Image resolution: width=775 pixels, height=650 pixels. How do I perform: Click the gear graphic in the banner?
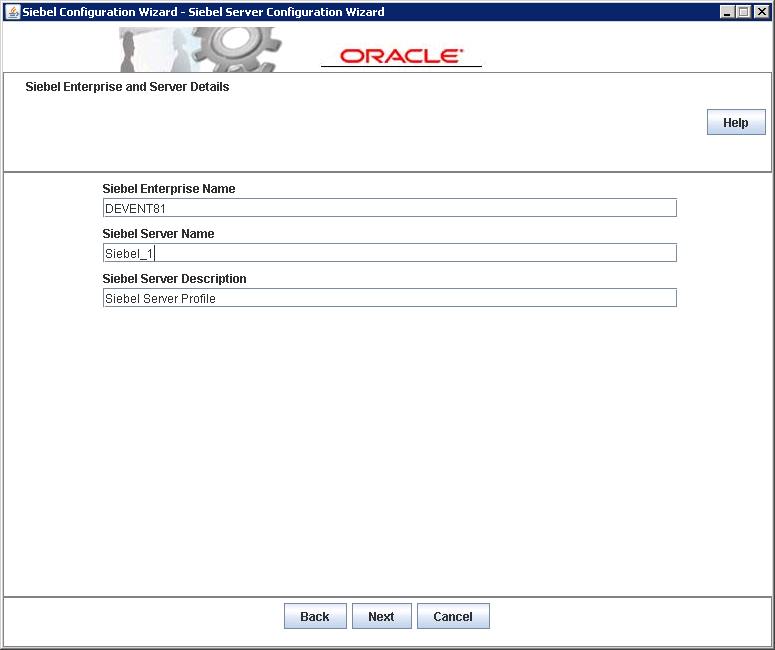[237, 49]
